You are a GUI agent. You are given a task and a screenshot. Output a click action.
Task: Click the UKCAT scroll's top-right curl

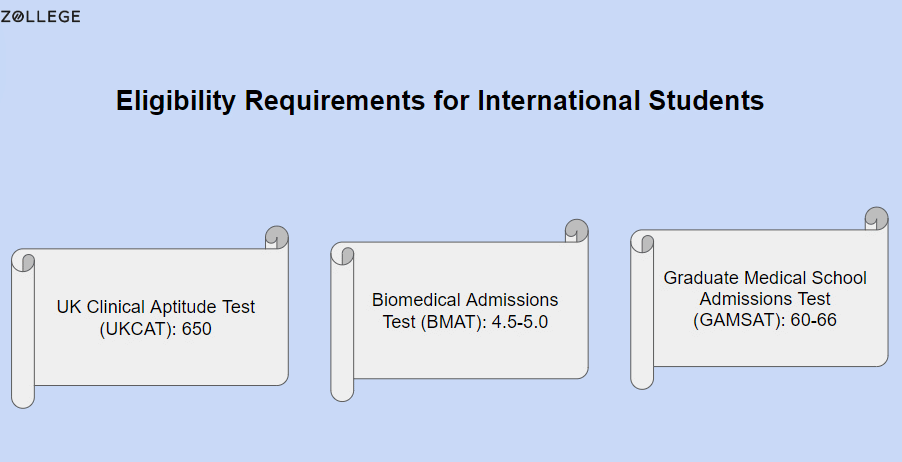277,238
